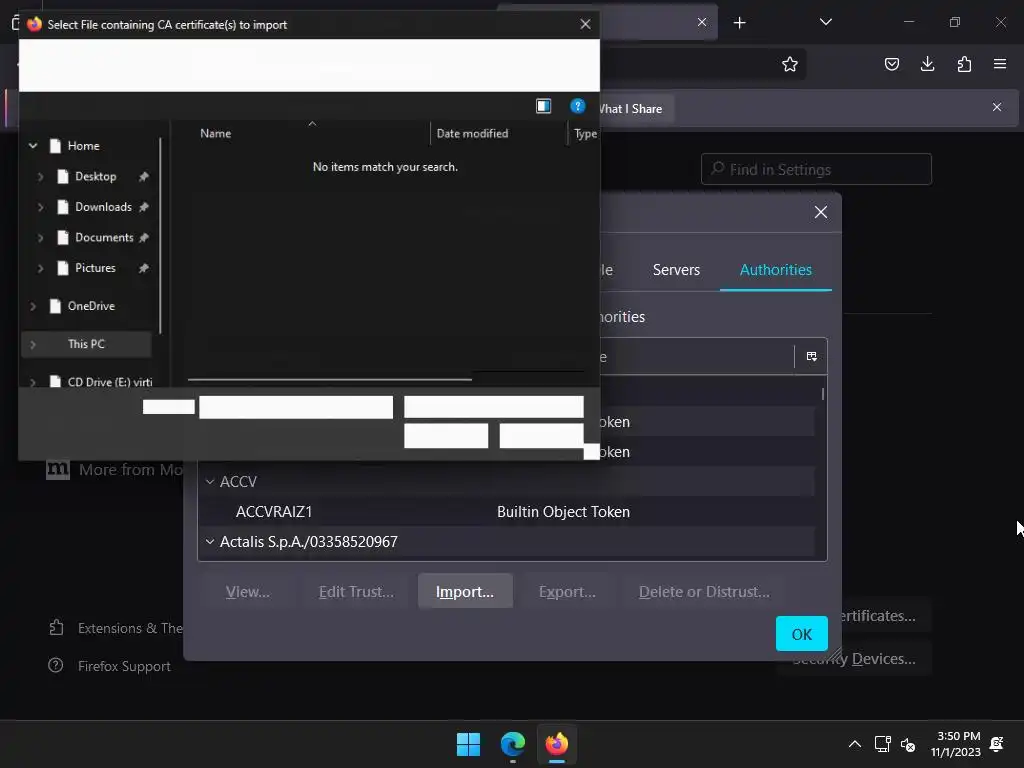Select Downloads in navigation pane
Image resolution: width=1024 pixels, height=768 pixels.
[x=103, y=207]
